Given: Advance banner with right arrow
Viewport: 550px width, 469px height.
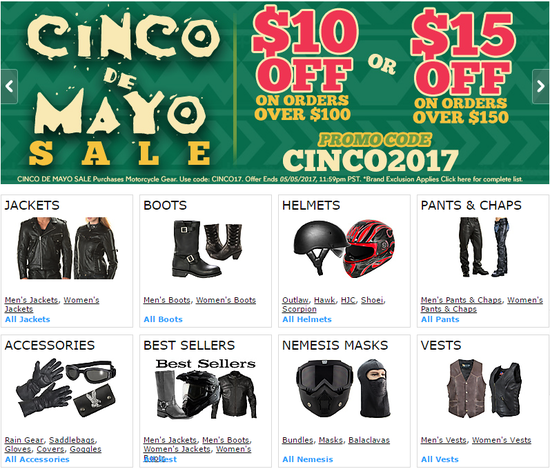Looking at the screenshot, I should coord(541,86).
